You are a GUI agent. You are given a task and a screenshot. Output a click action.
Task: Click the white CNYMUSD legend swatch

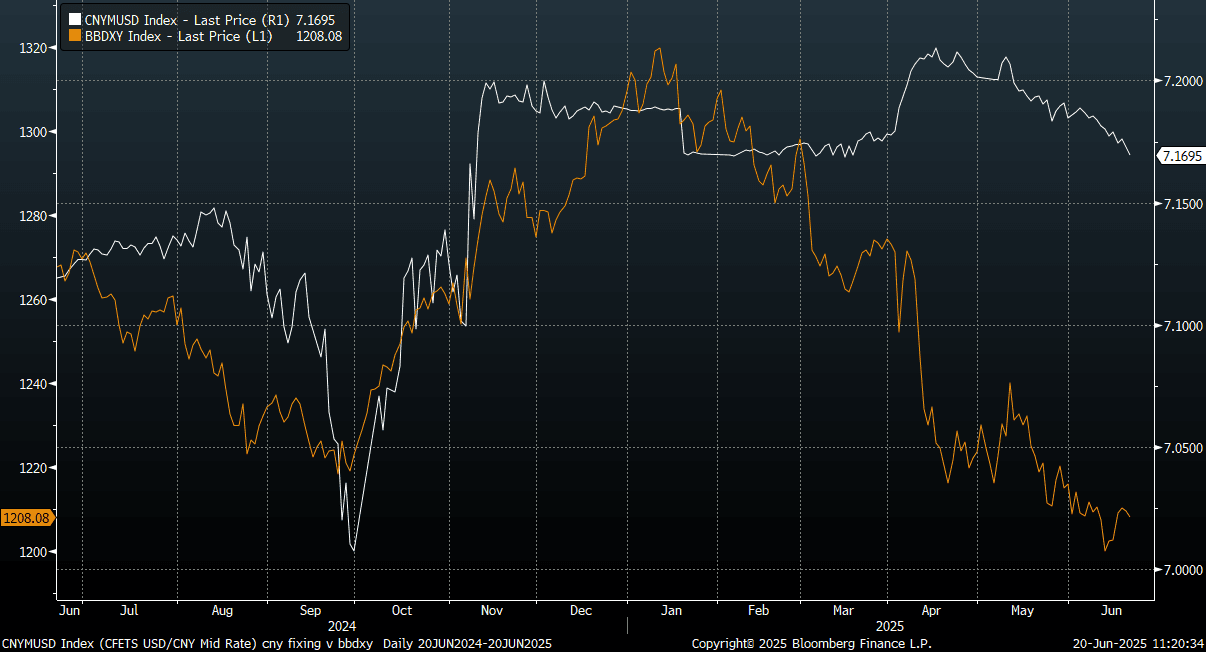point(74,19)
